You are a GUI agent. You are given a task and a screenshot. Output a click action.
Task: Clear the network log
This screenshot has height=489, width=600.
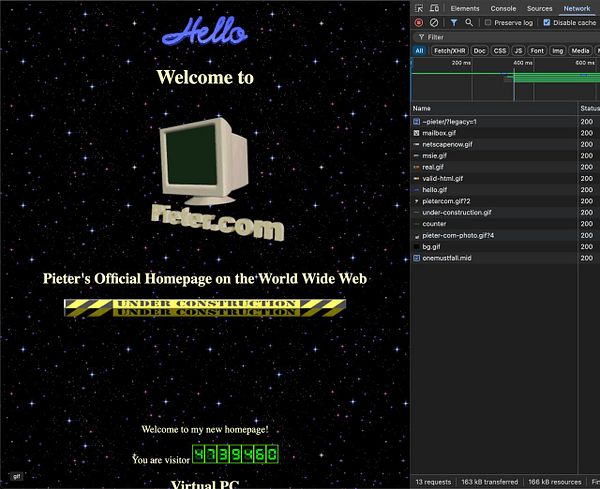point(434,23)
